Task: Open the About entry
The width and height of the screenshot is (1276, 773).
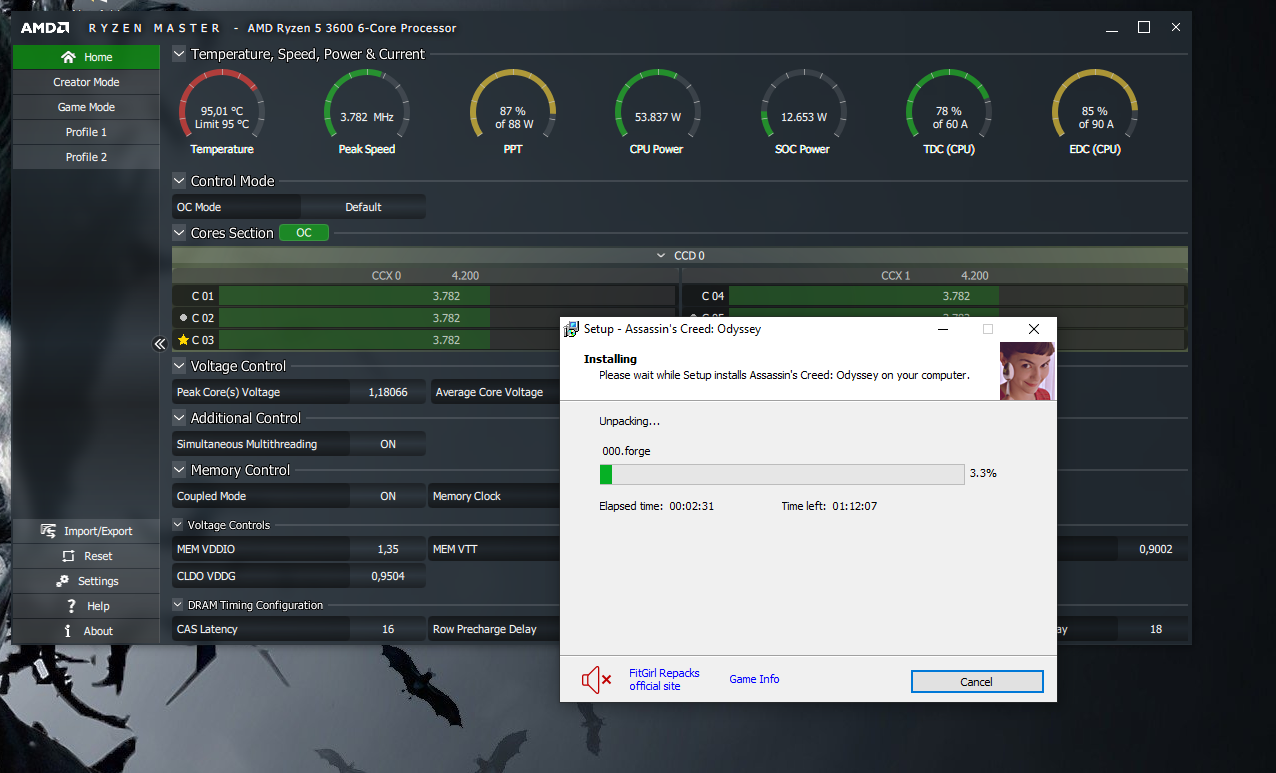Action: click(x=86, y=631)
